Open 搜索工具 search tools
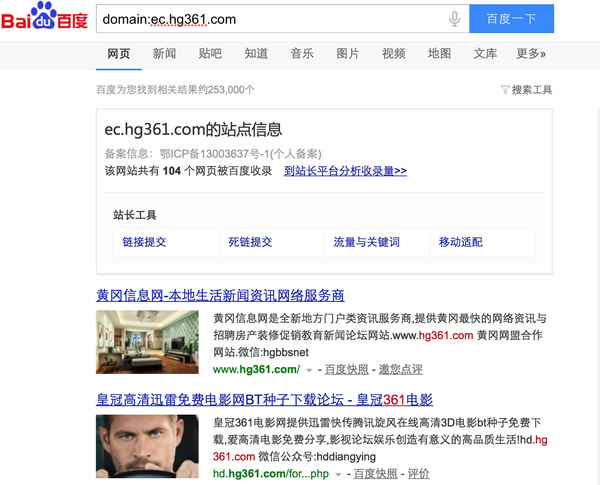Viewport: 600px width, 485px height. click(532, 90)
